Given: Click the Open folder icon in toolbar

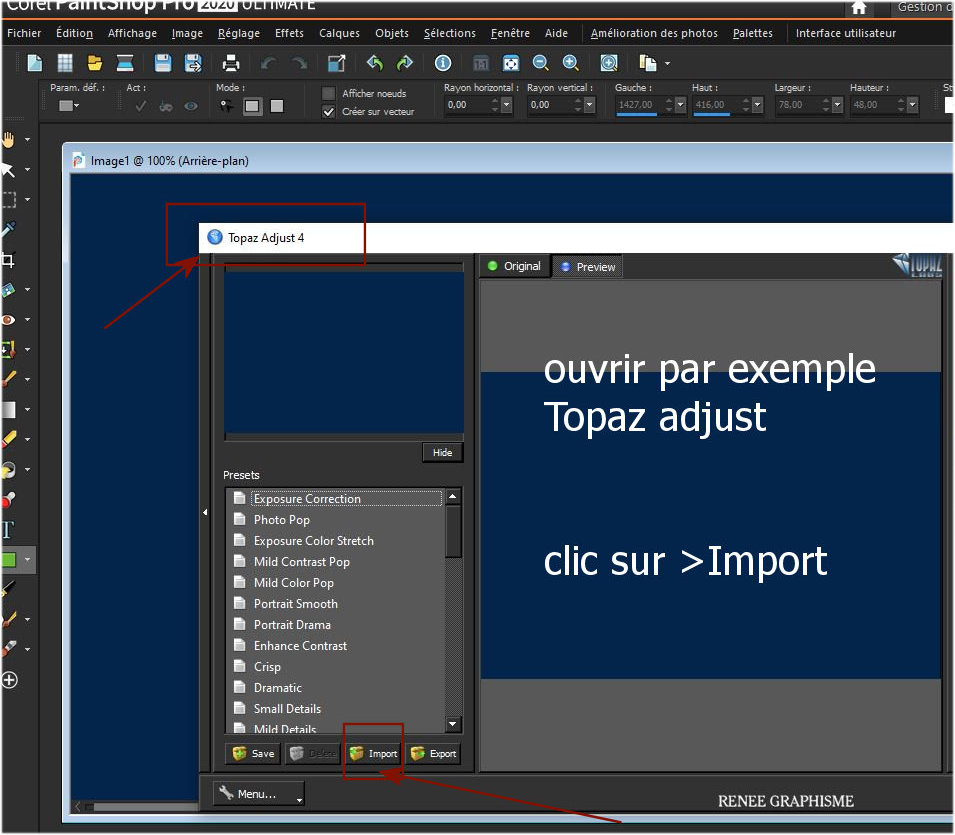Looking at the screenshot, I should point(94,63).
